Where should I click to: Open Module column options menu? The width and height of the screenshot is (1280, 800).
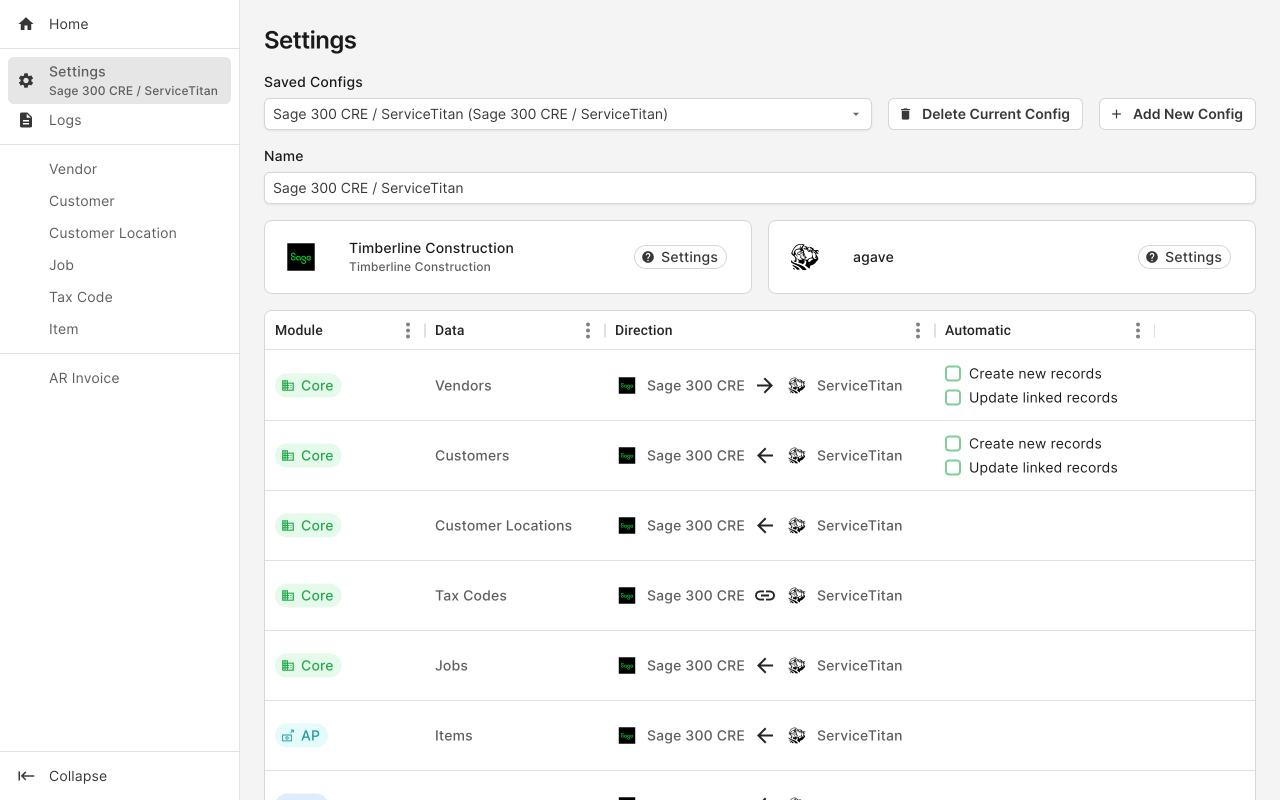408,330
